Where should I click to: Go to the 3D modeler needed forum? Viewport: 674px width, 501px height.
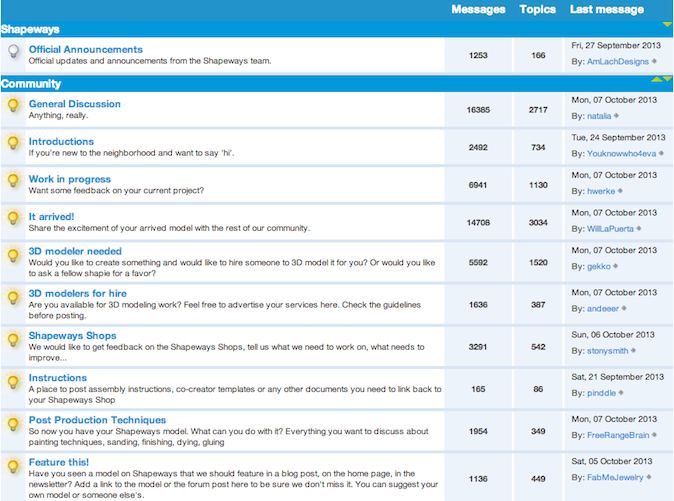(75, 251)
